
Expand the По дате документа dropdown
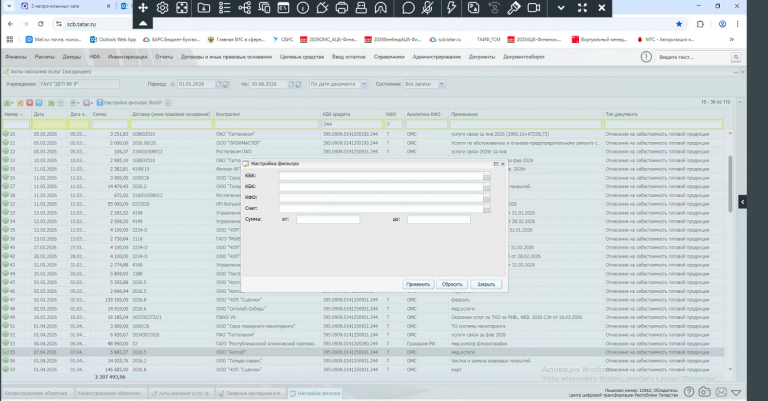(363, 84)
